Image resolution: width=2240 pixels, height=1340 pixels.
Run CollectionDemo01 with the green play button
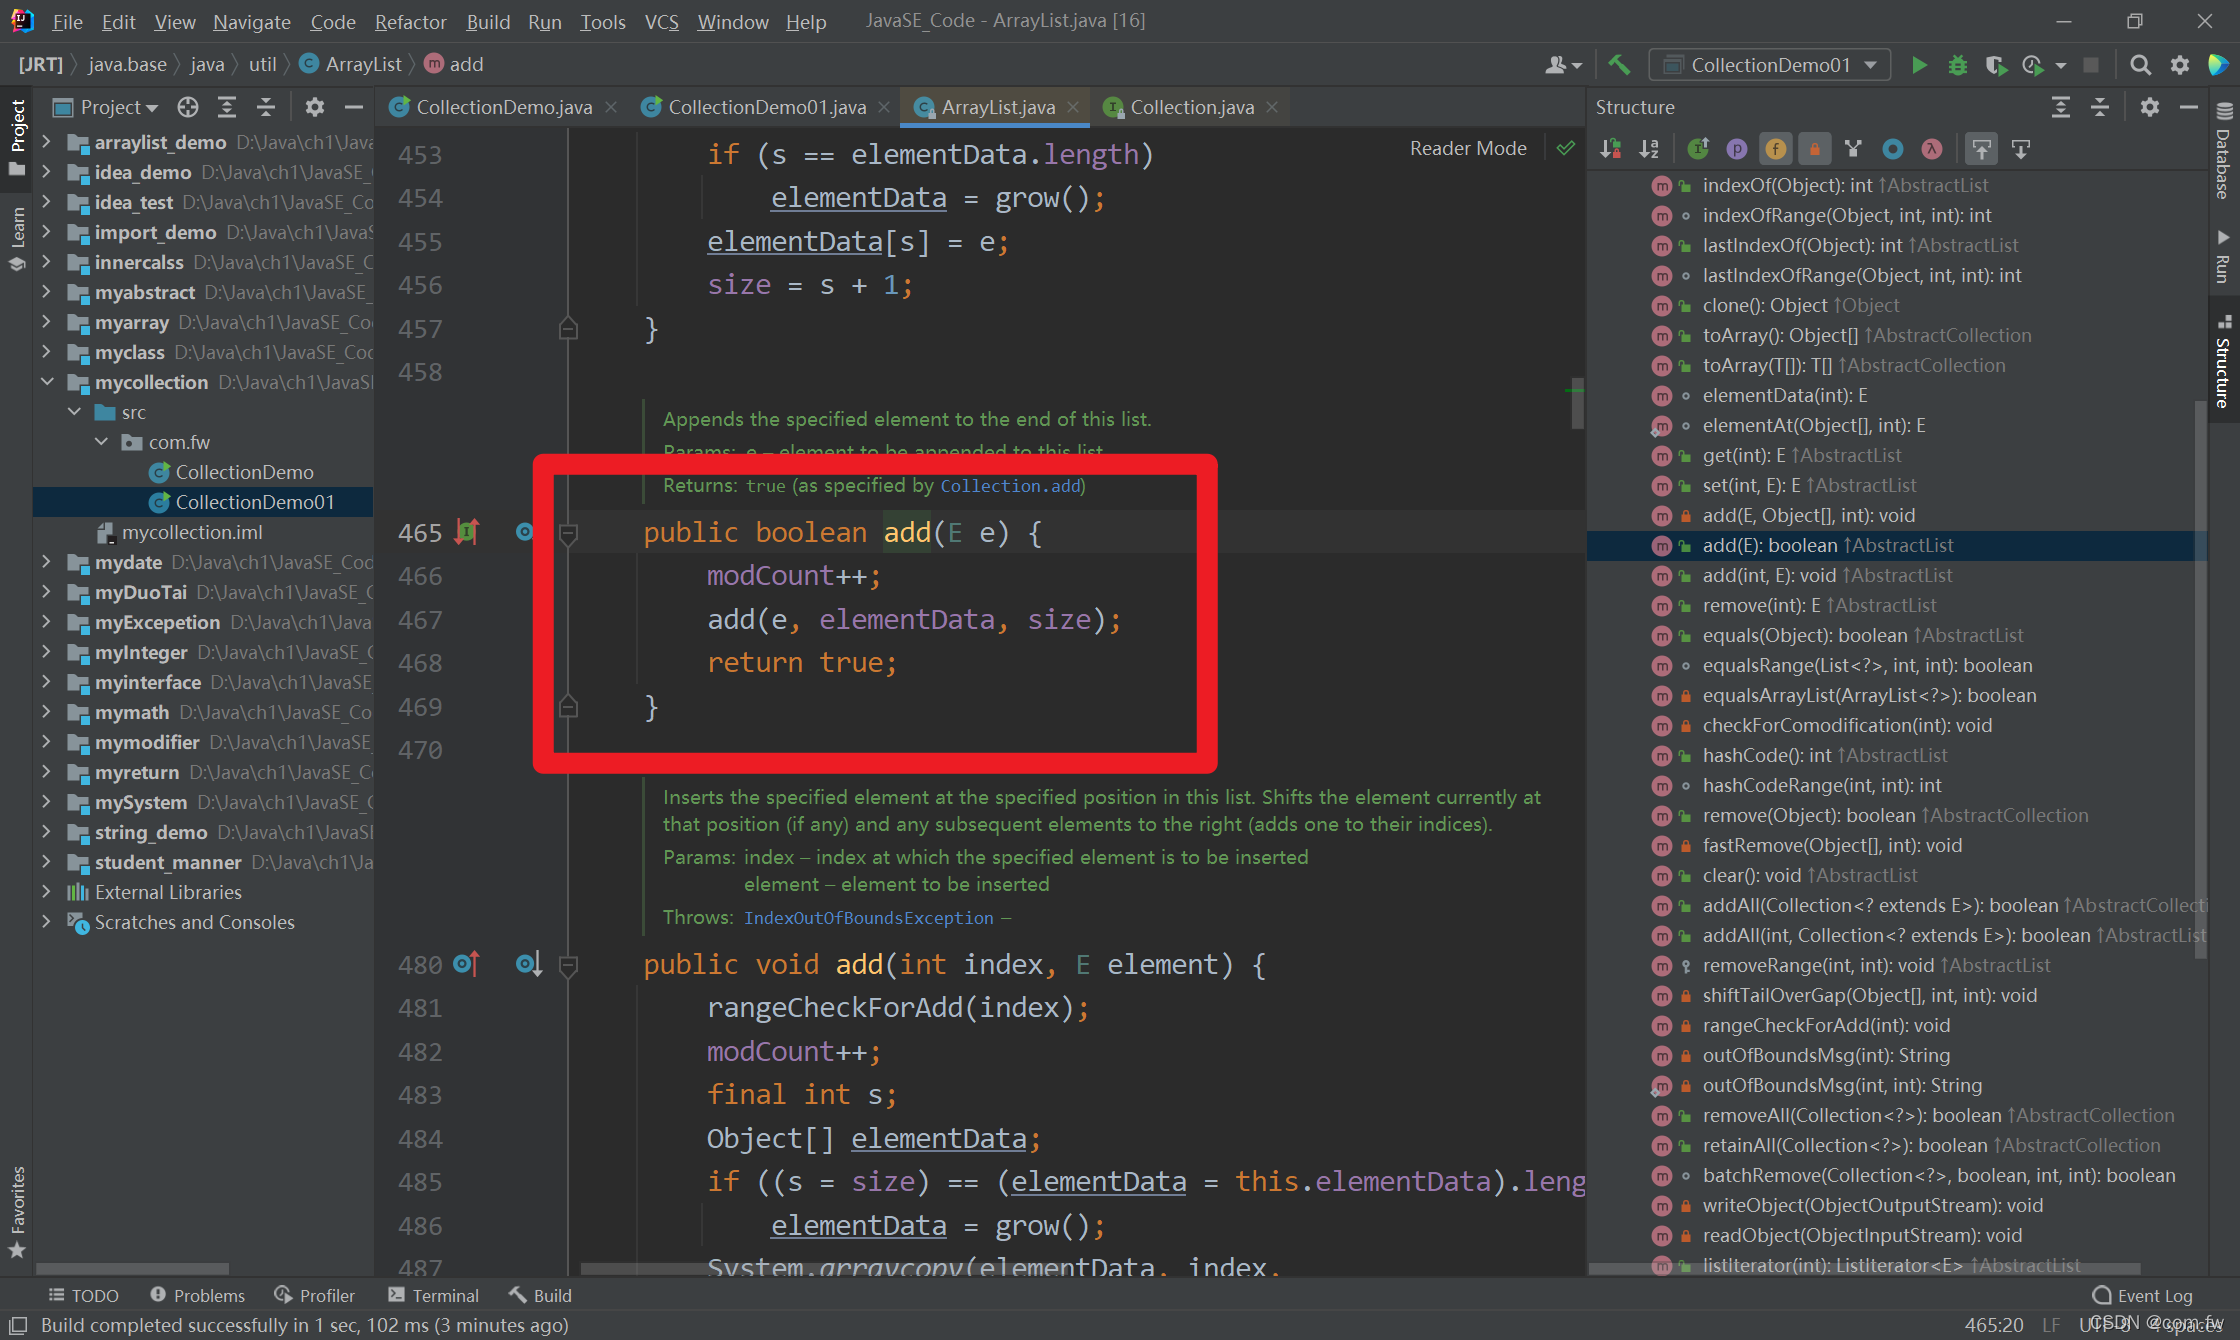pos(1918,65)
